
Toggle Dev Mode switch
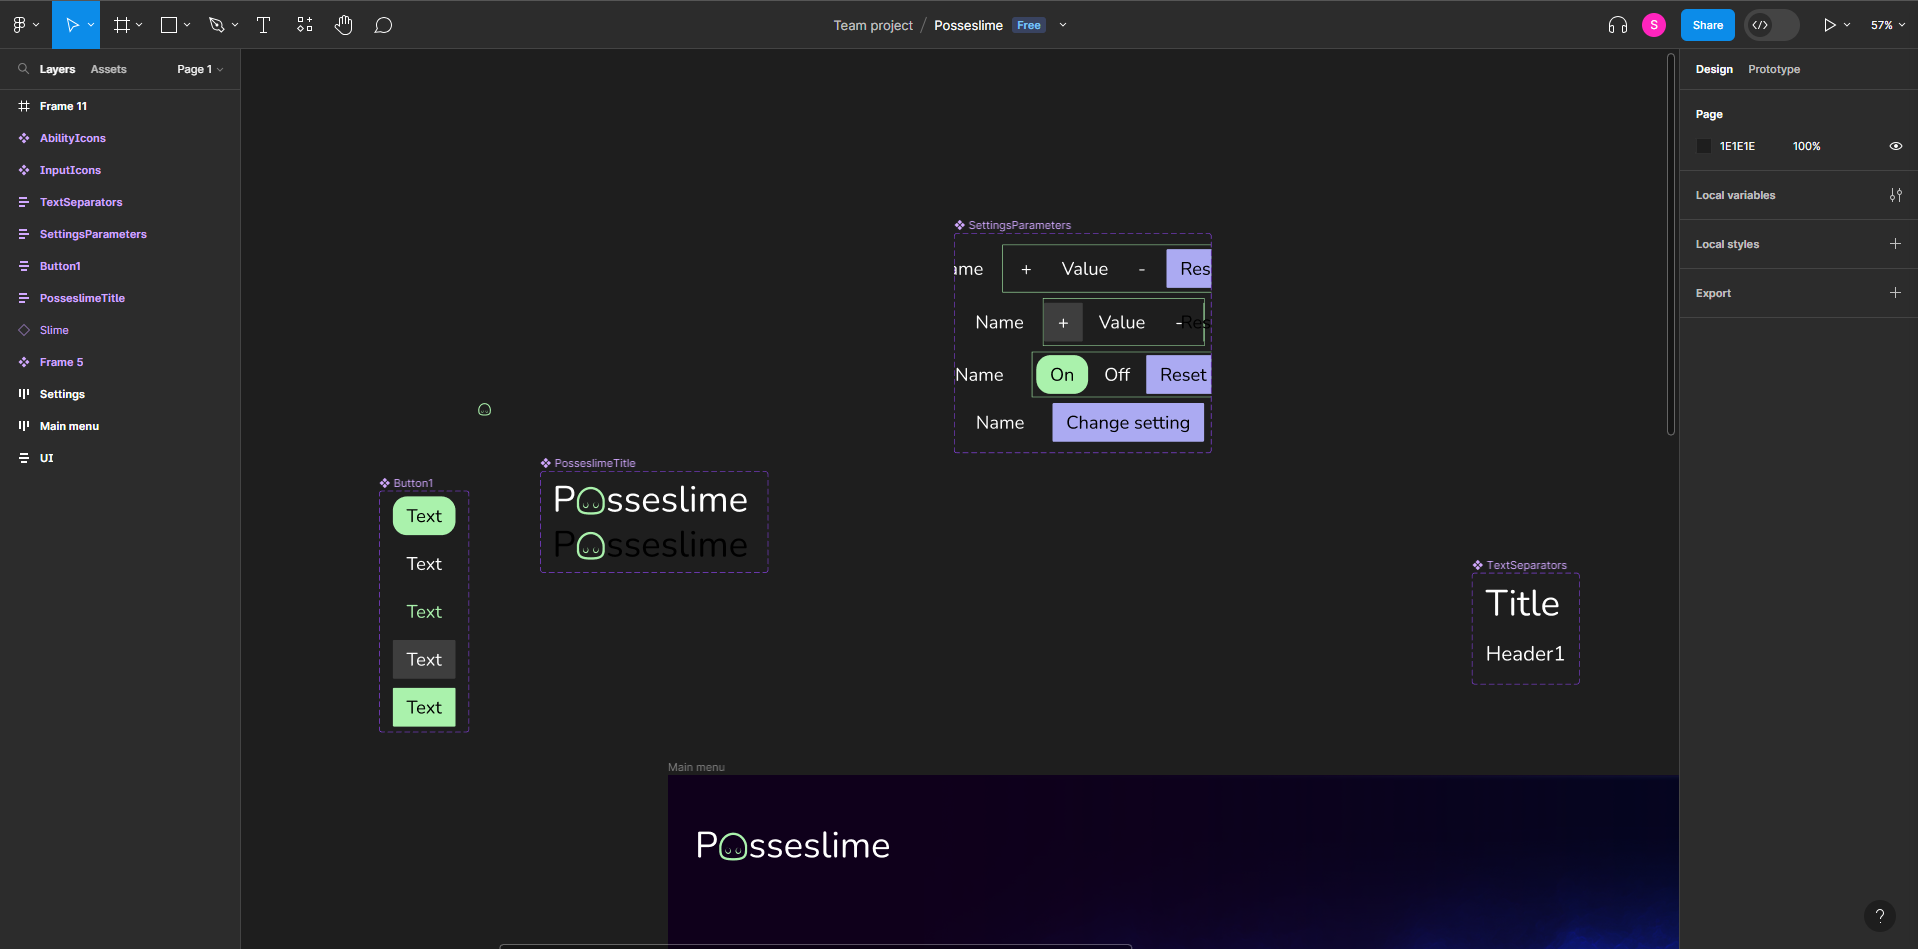point(1771,25)
